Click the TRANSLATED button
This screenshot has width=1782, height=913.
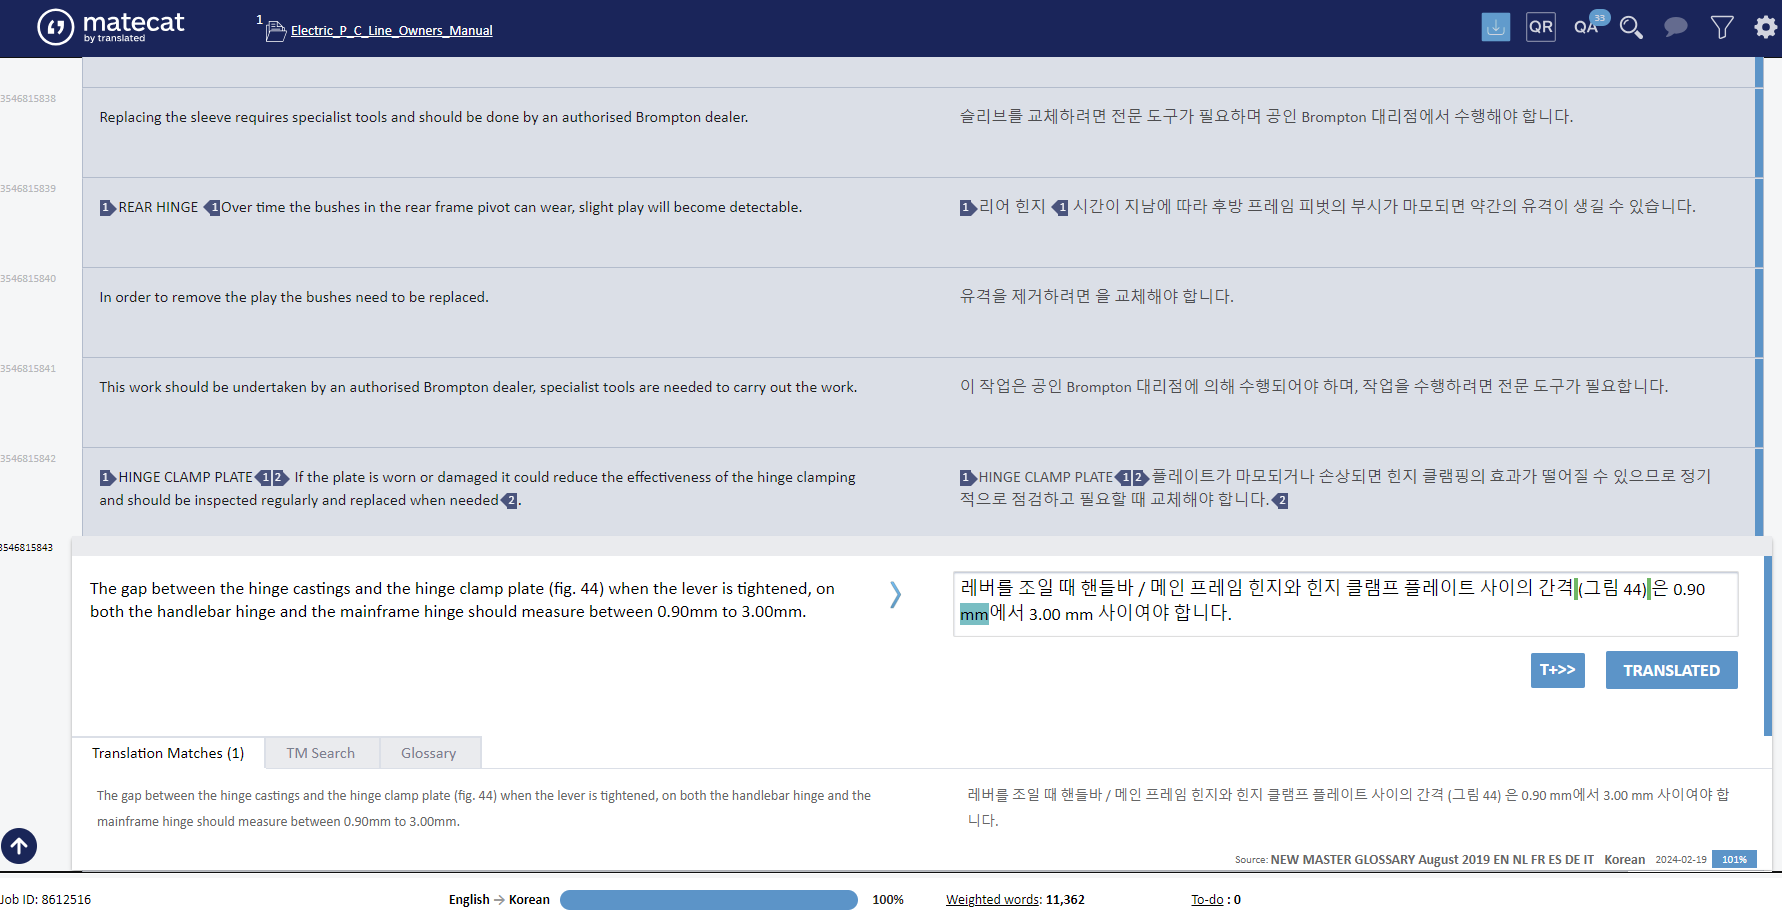(x=1671, y=670)
